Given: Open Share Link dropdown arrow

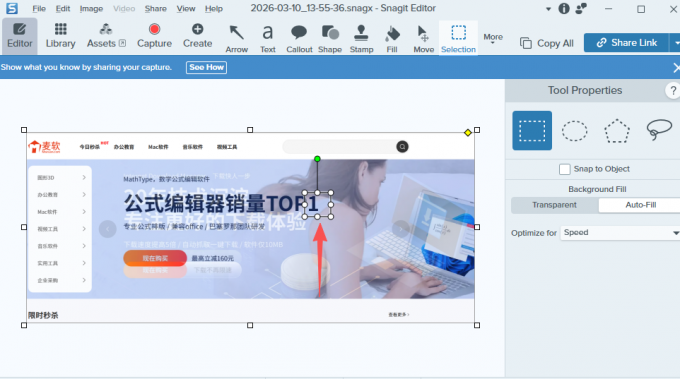Looking at the screenshot, I should pos(675,42).
